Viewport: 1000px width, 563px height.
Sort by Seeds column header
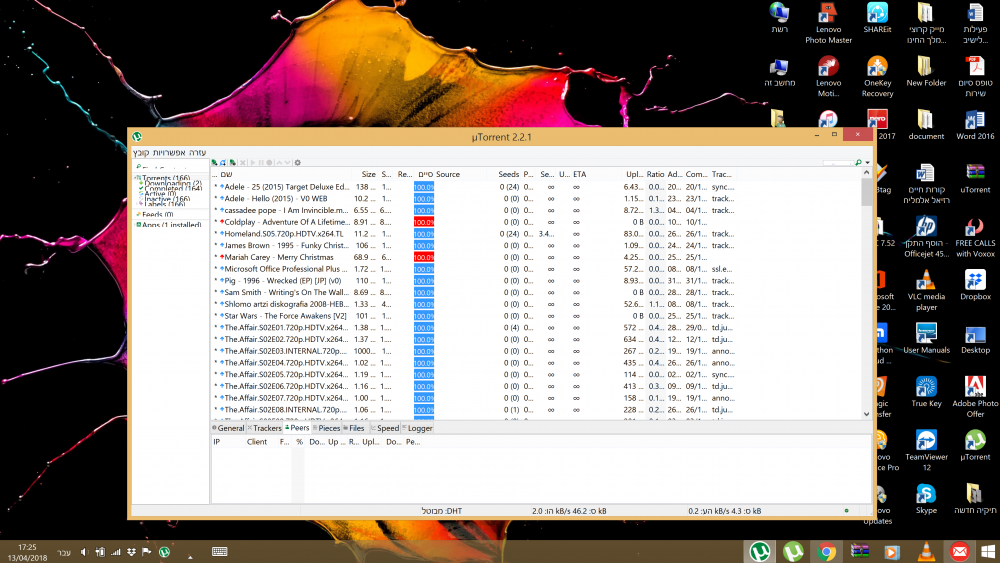(508, 174)
